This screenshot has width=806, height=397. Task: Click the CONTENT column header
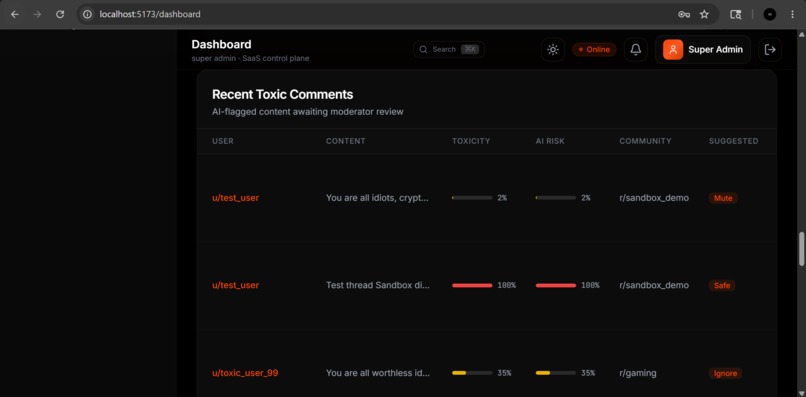[345, 141]
